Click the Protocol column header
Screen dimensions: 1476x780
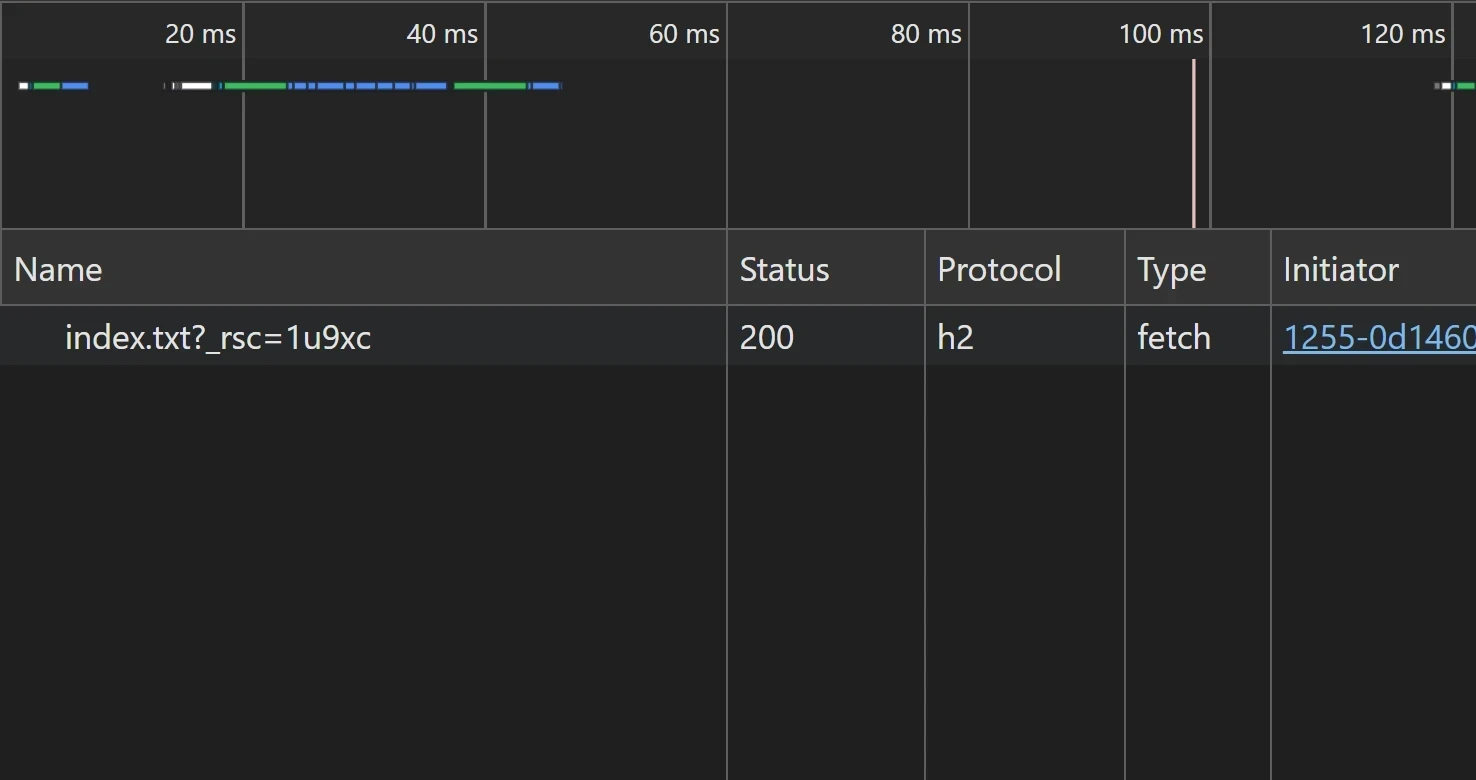[999, 269]
